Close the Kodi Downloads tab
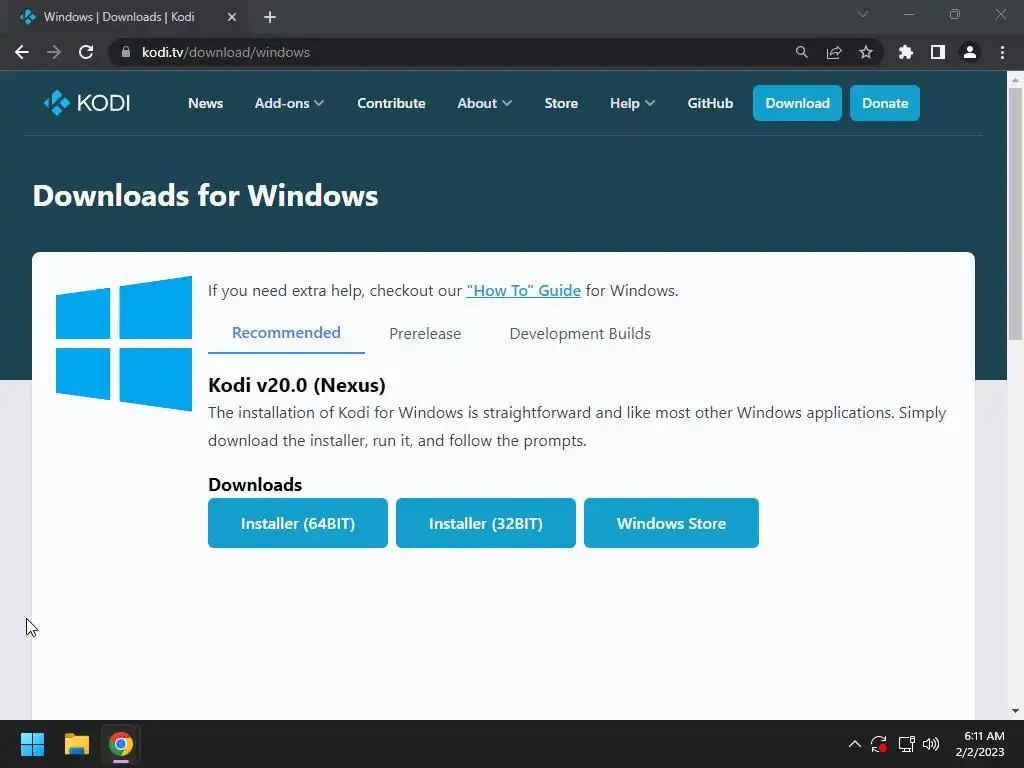Screen dimensions: 1024x768 [x=232, y=17]
